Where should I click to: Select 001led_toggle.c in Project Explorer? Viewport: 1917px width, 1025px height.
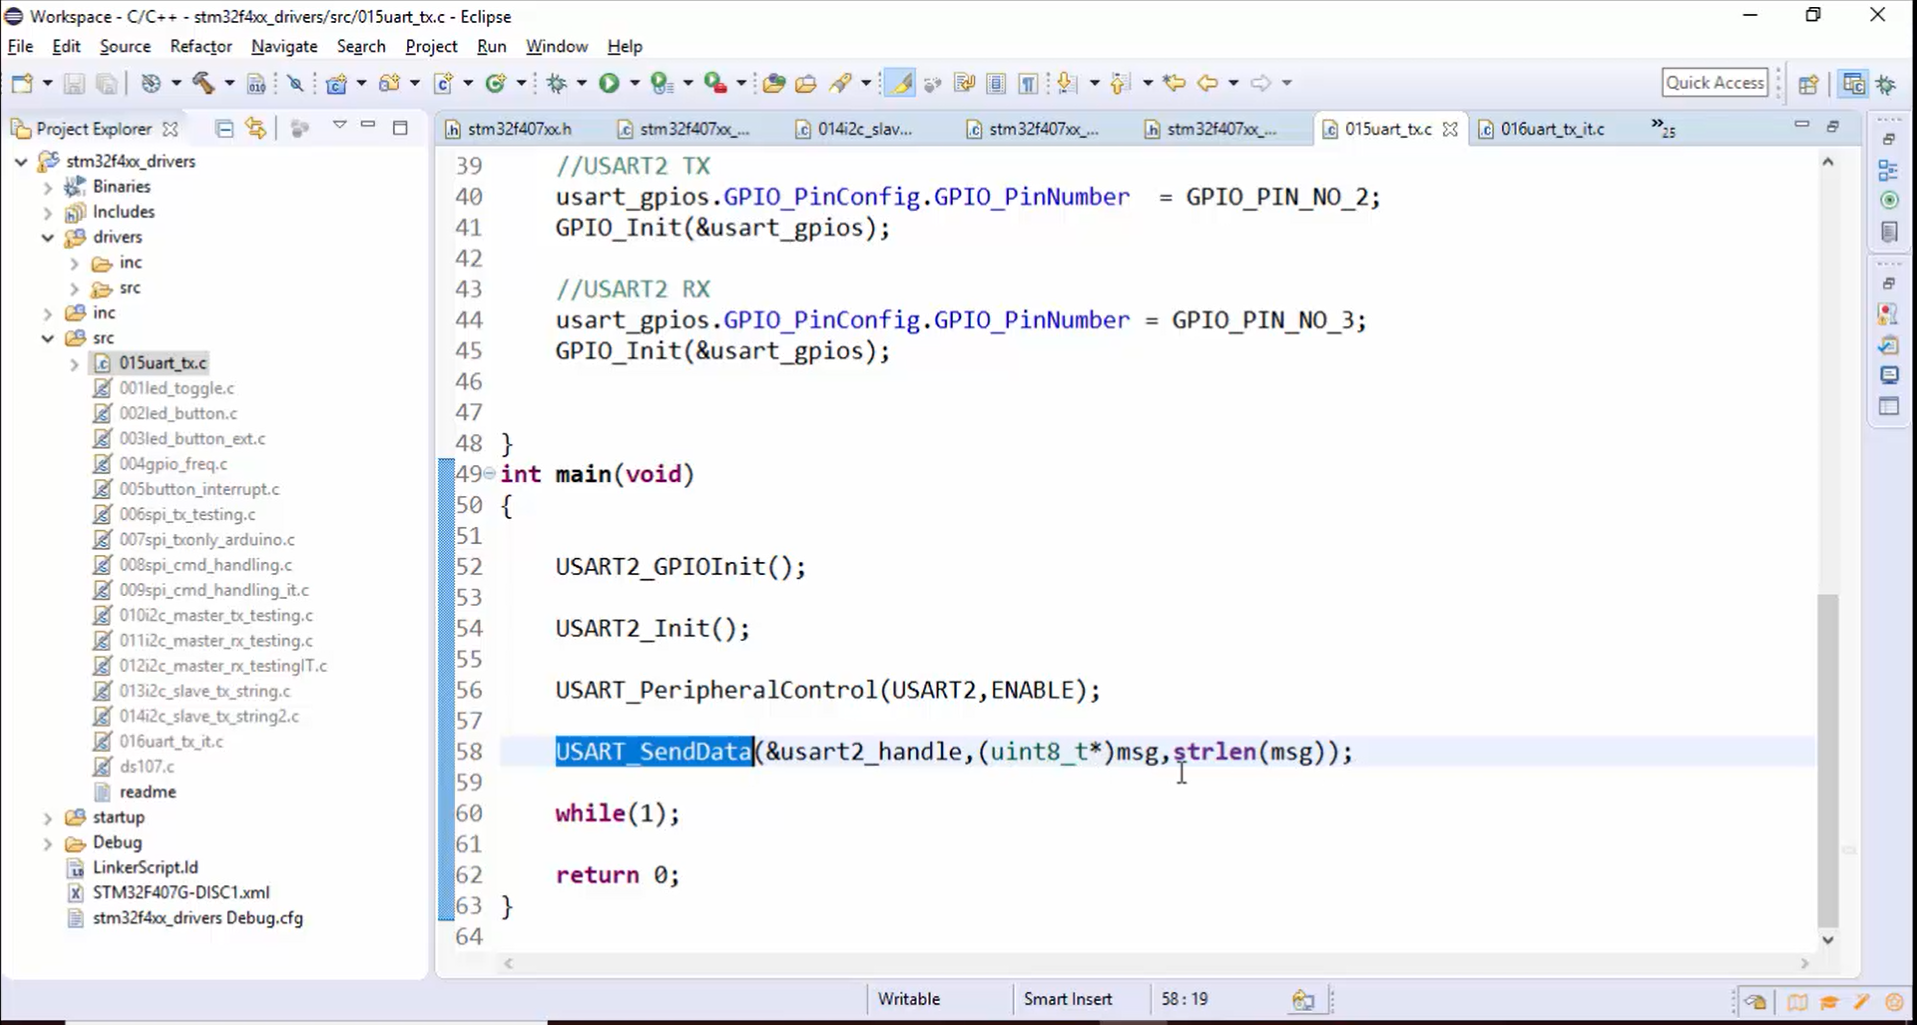click(176, 388)
